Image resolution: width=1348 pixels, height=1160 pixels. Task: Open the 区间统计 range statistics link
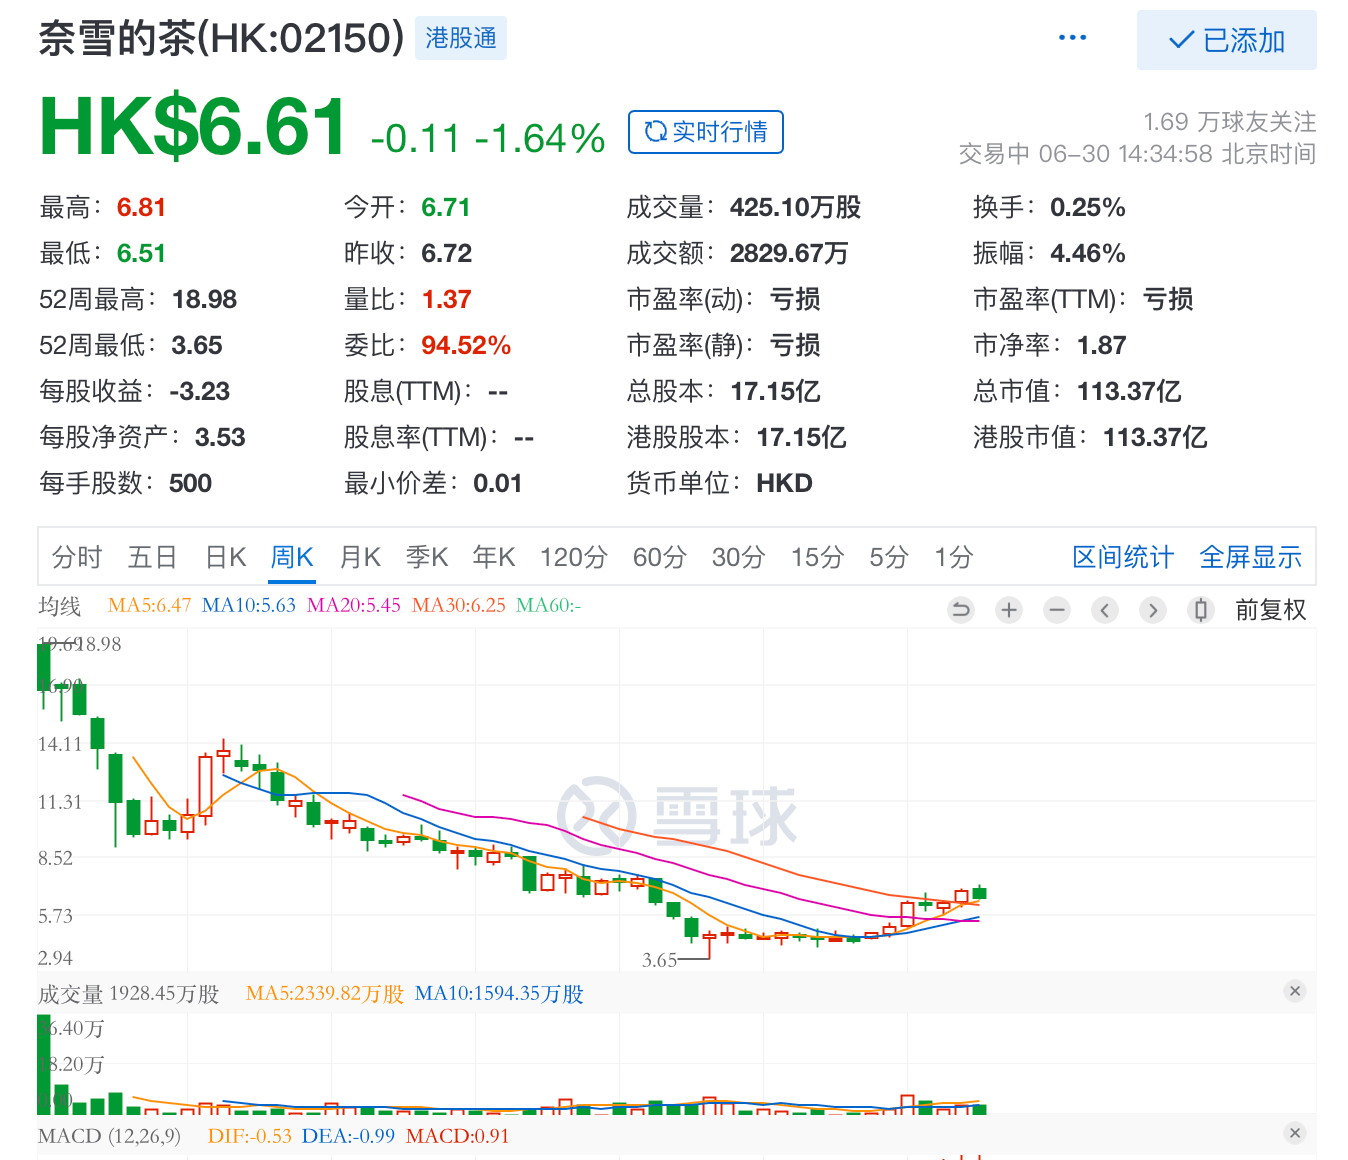pos(1123,557)
